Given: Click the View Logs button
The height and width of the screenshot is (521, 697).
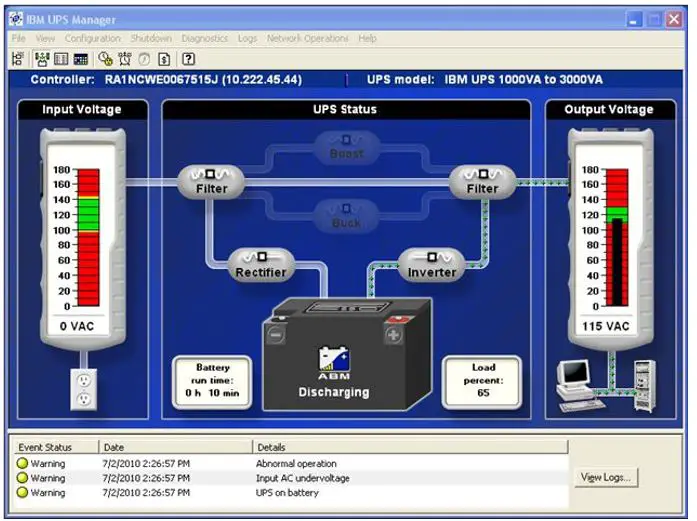Looking at the screenshot, I should point(606,477).
